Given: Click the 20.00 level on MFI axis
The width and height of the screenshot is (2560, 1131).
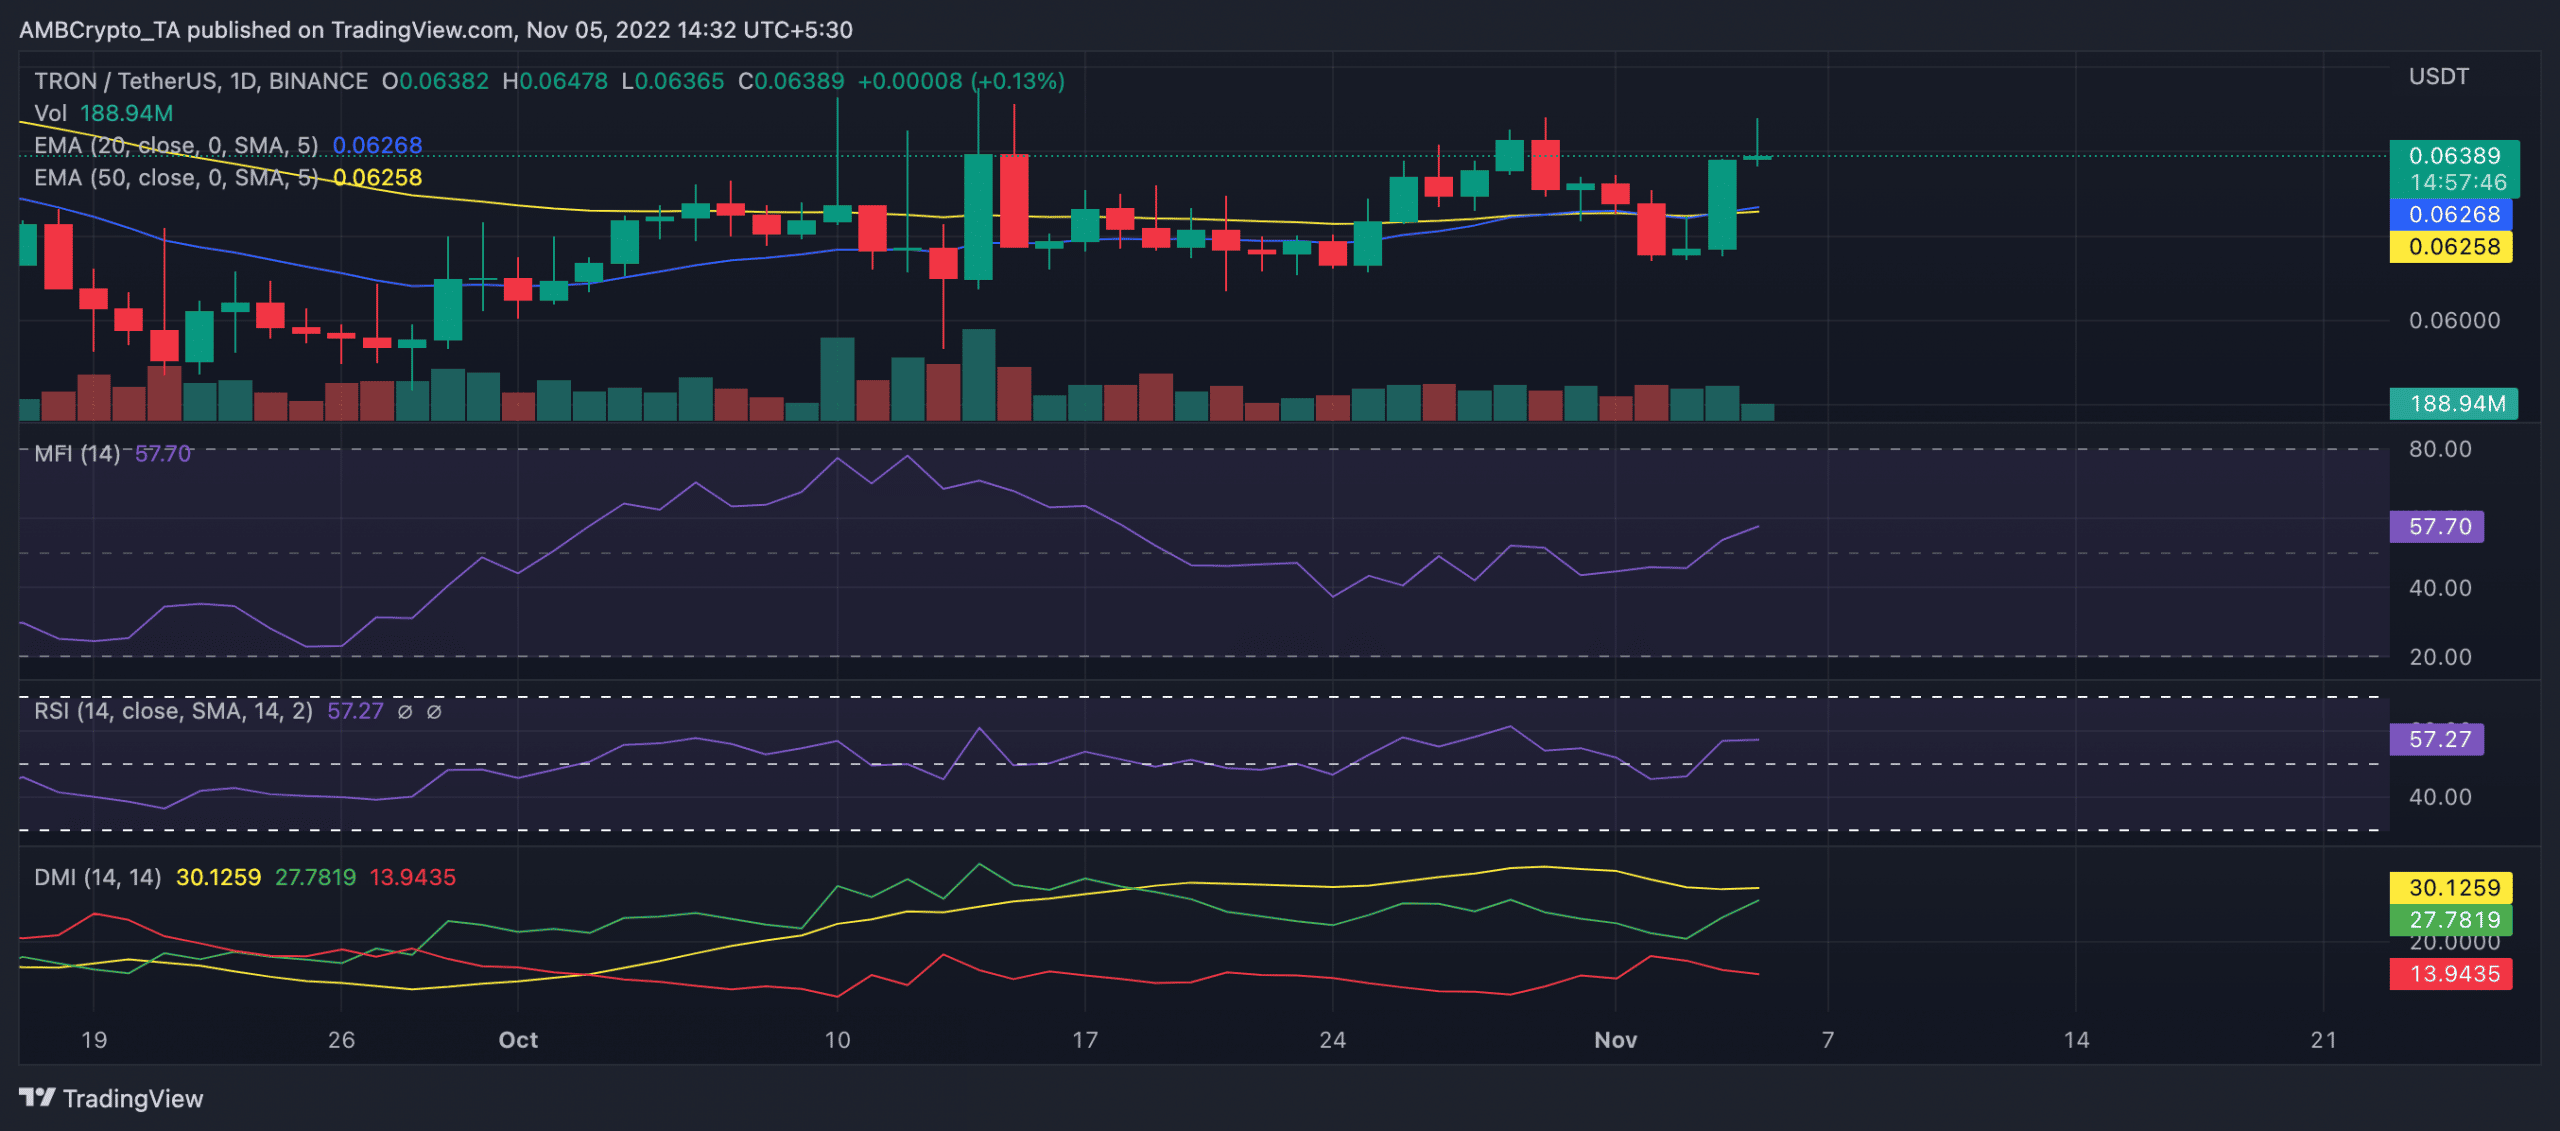Looking at the screenshot, I should click(x=2440, y=657).
